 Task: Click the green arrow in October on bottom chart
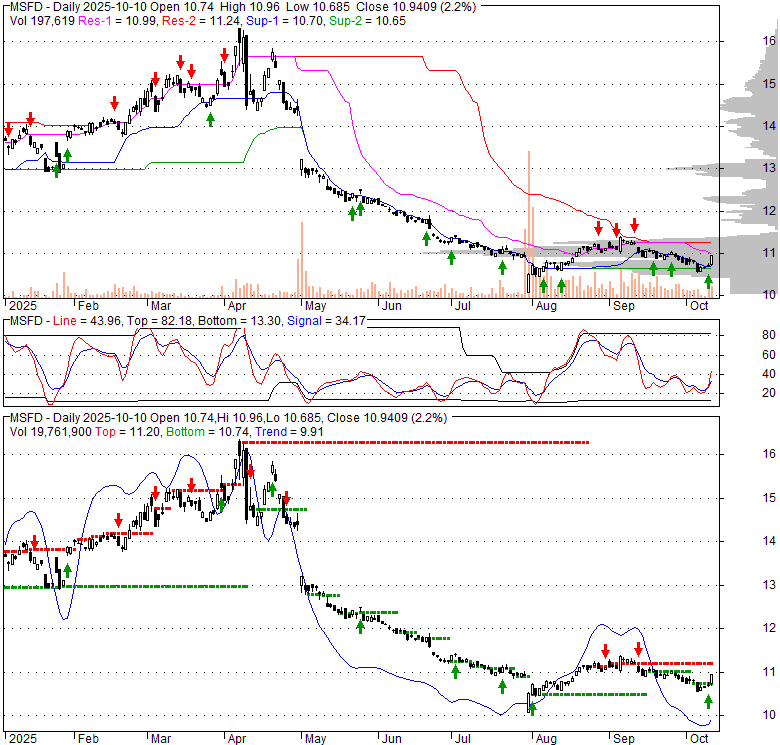tap(708, 701)
